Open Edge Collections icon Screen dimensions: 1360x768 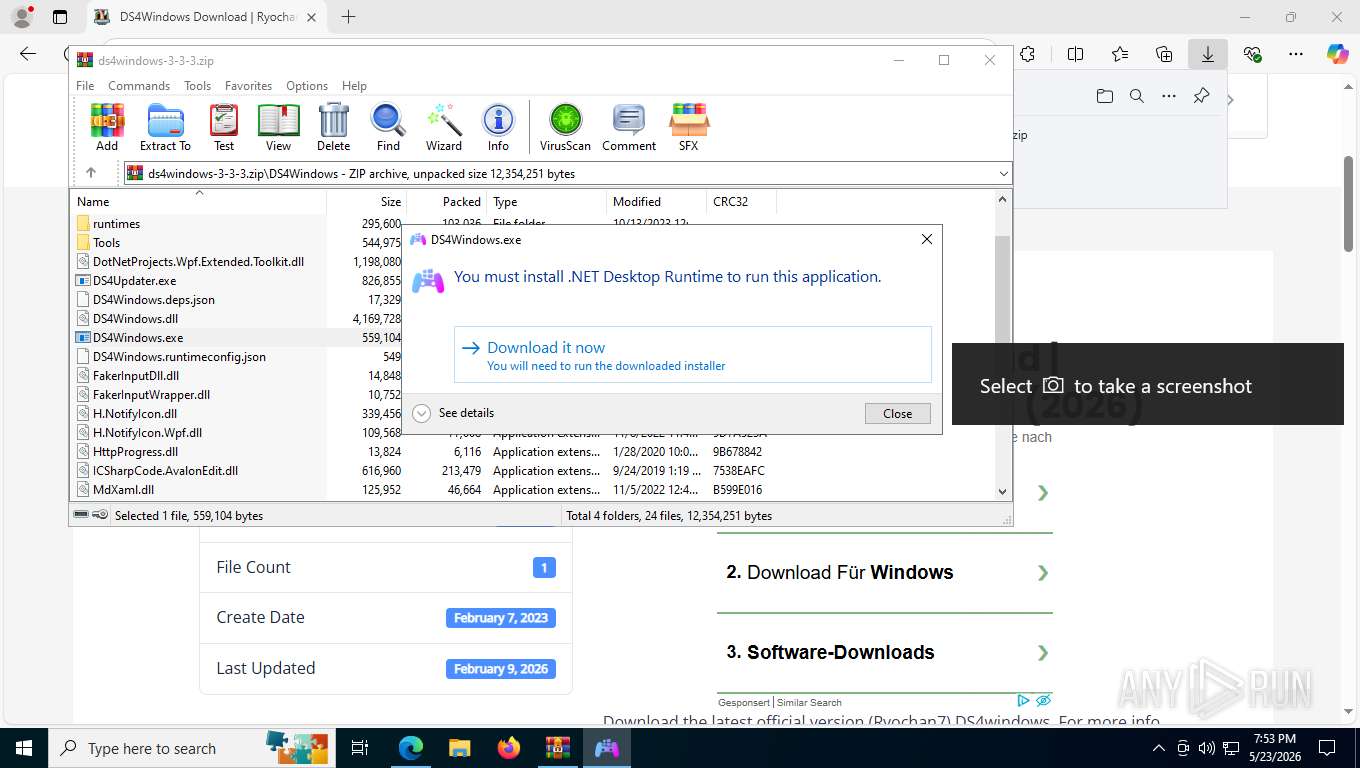[x=1164, y=54]
